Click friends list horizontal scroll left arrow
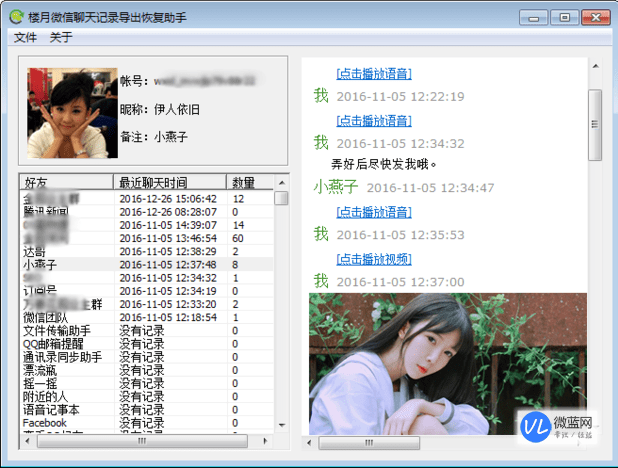Screen dimensions: 618x468 [27, 441]
